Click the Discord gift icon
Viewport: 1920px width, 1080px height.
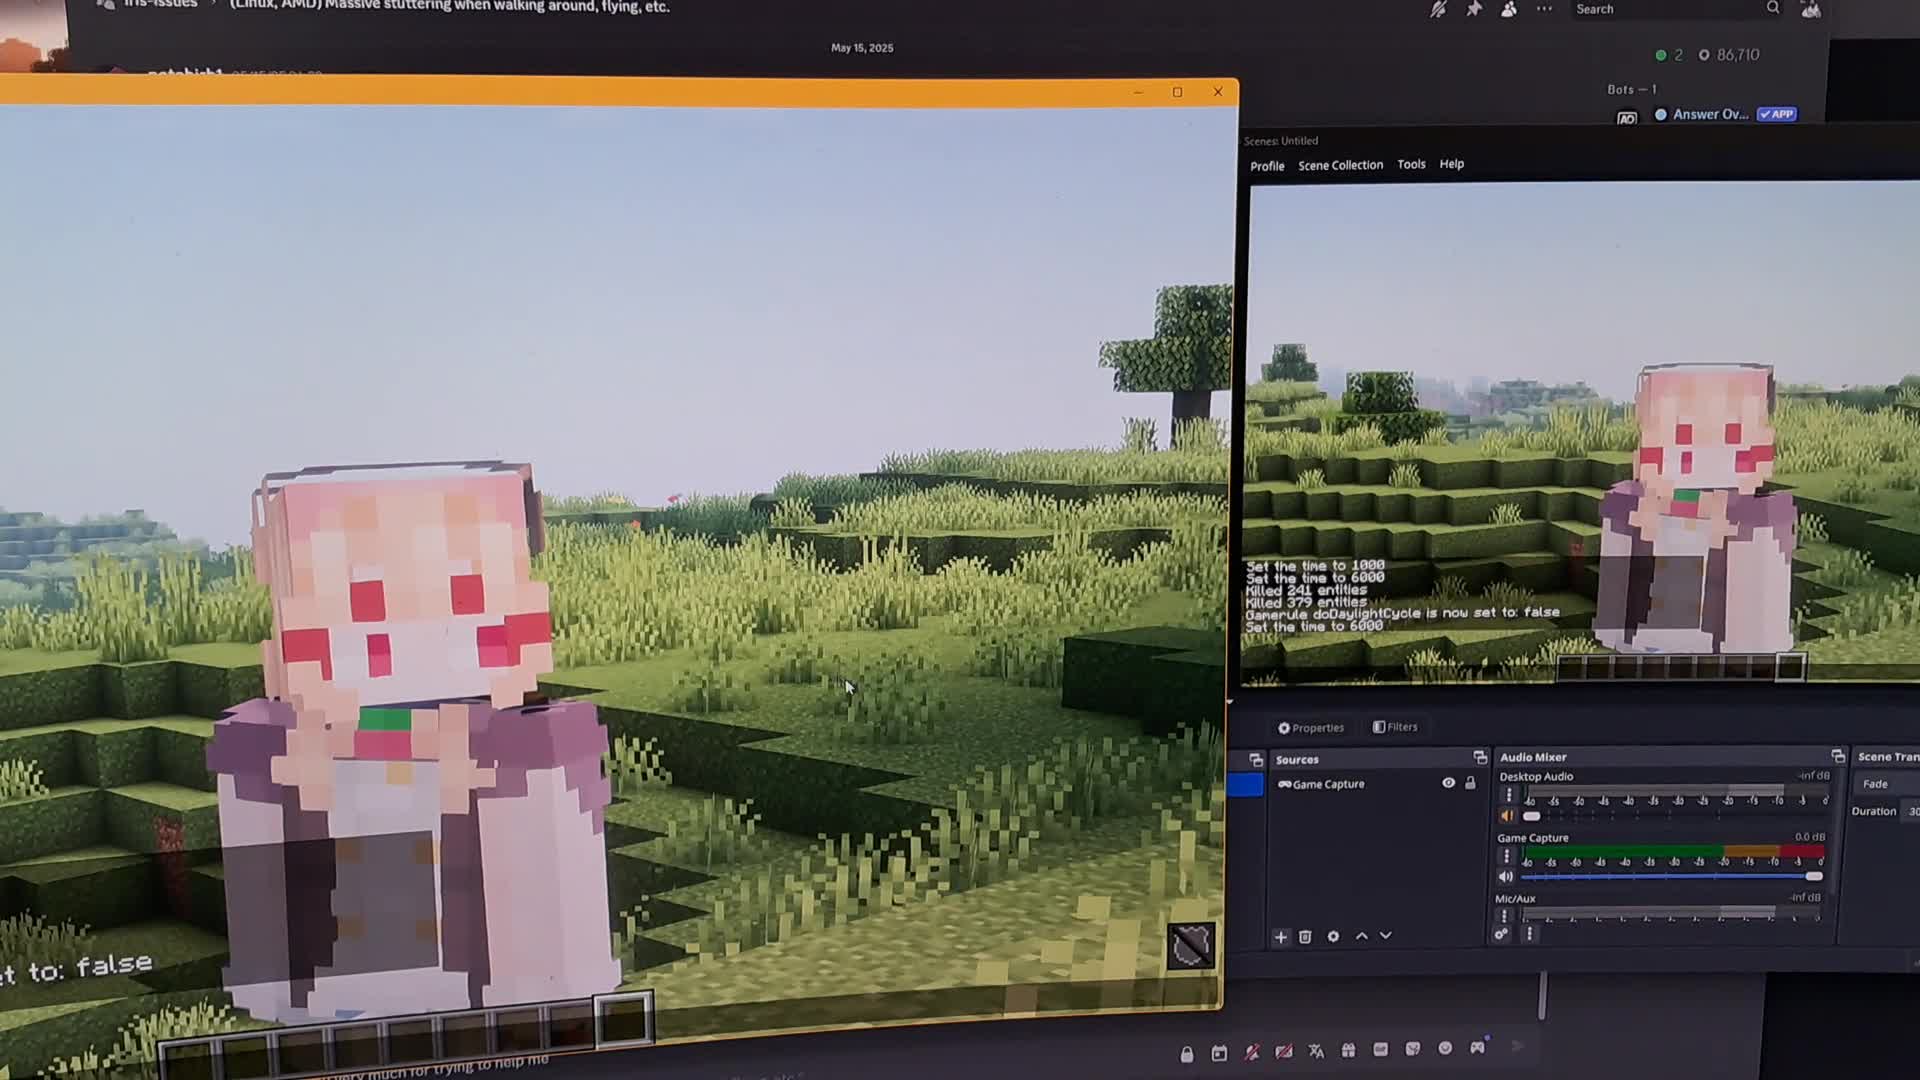pyautogui.click(x=1348, y=1050)
